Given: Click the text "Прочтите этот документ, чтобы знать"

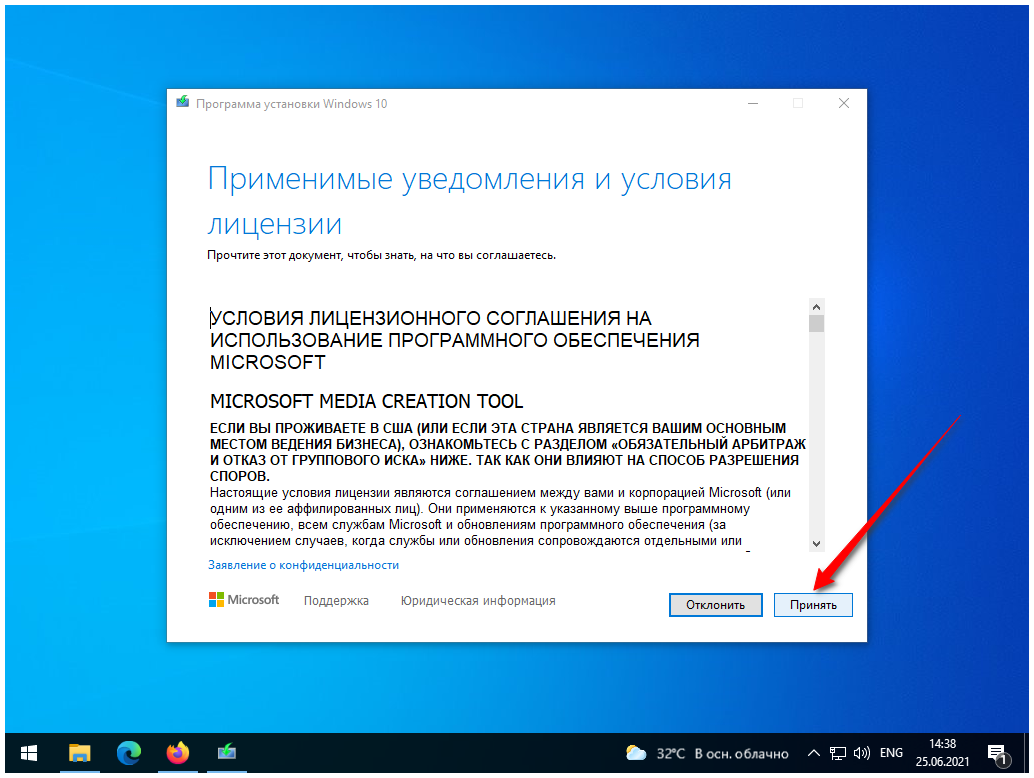Looking at the screenshot, I should click(311, 255).
